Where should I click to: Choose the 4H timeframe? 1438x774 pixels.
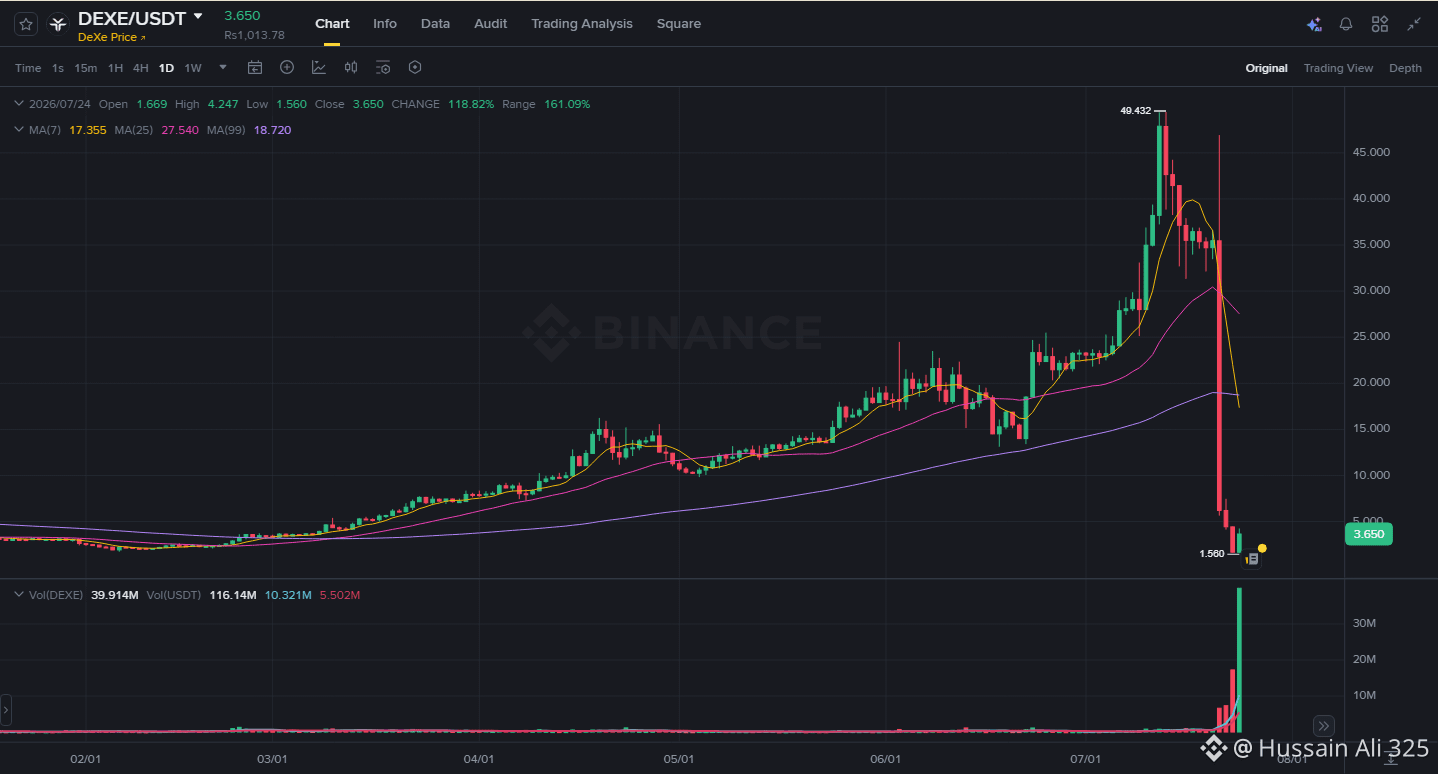click(x=141, y=68)
